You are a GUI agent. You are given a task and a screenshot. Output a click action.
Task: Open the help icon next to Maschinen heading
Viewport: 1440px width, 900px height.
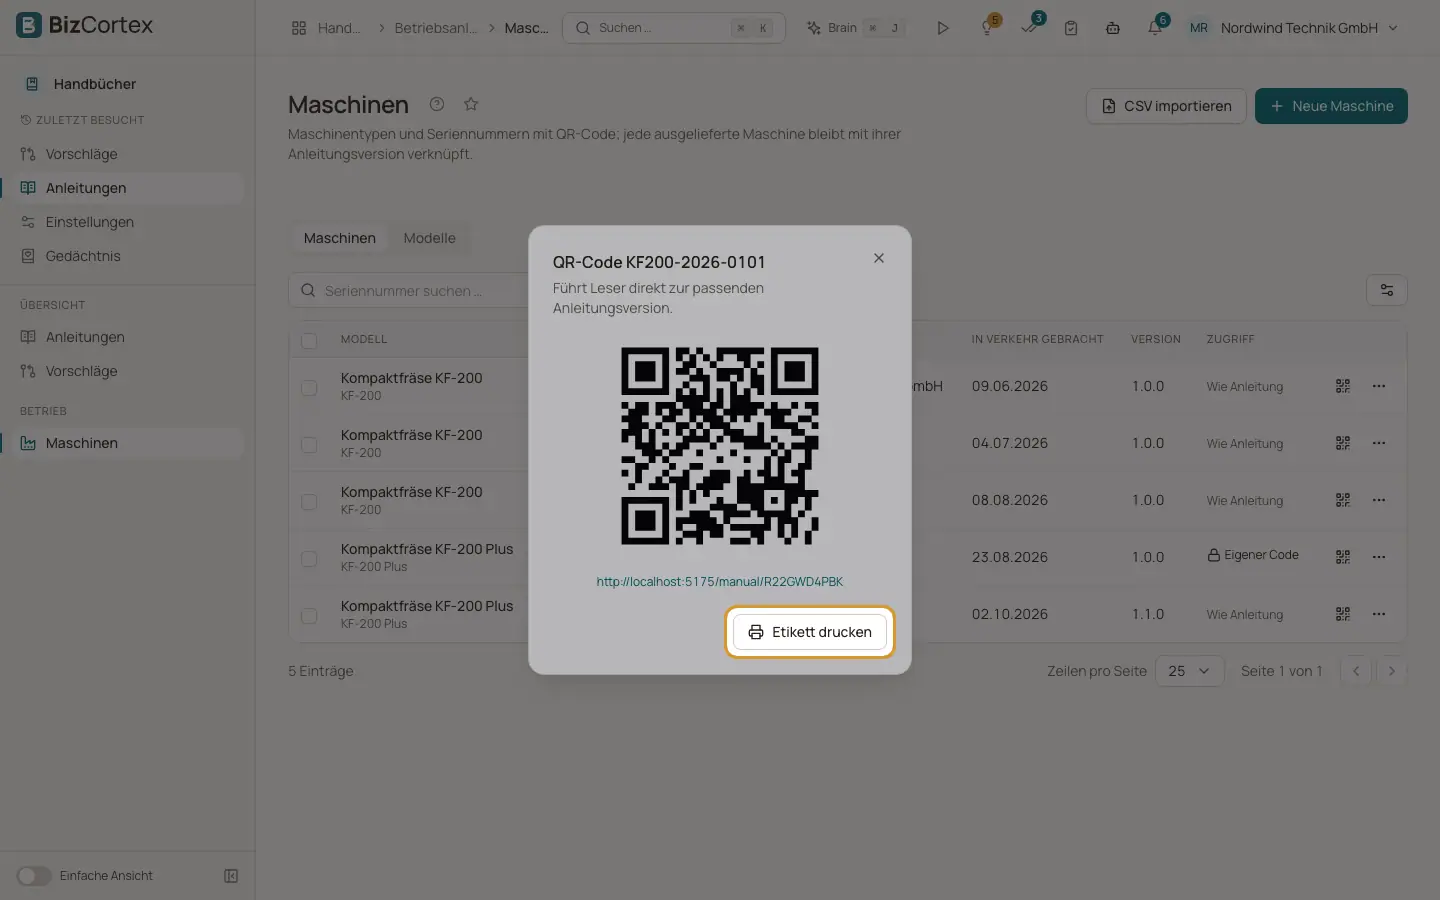coord(437,104)
